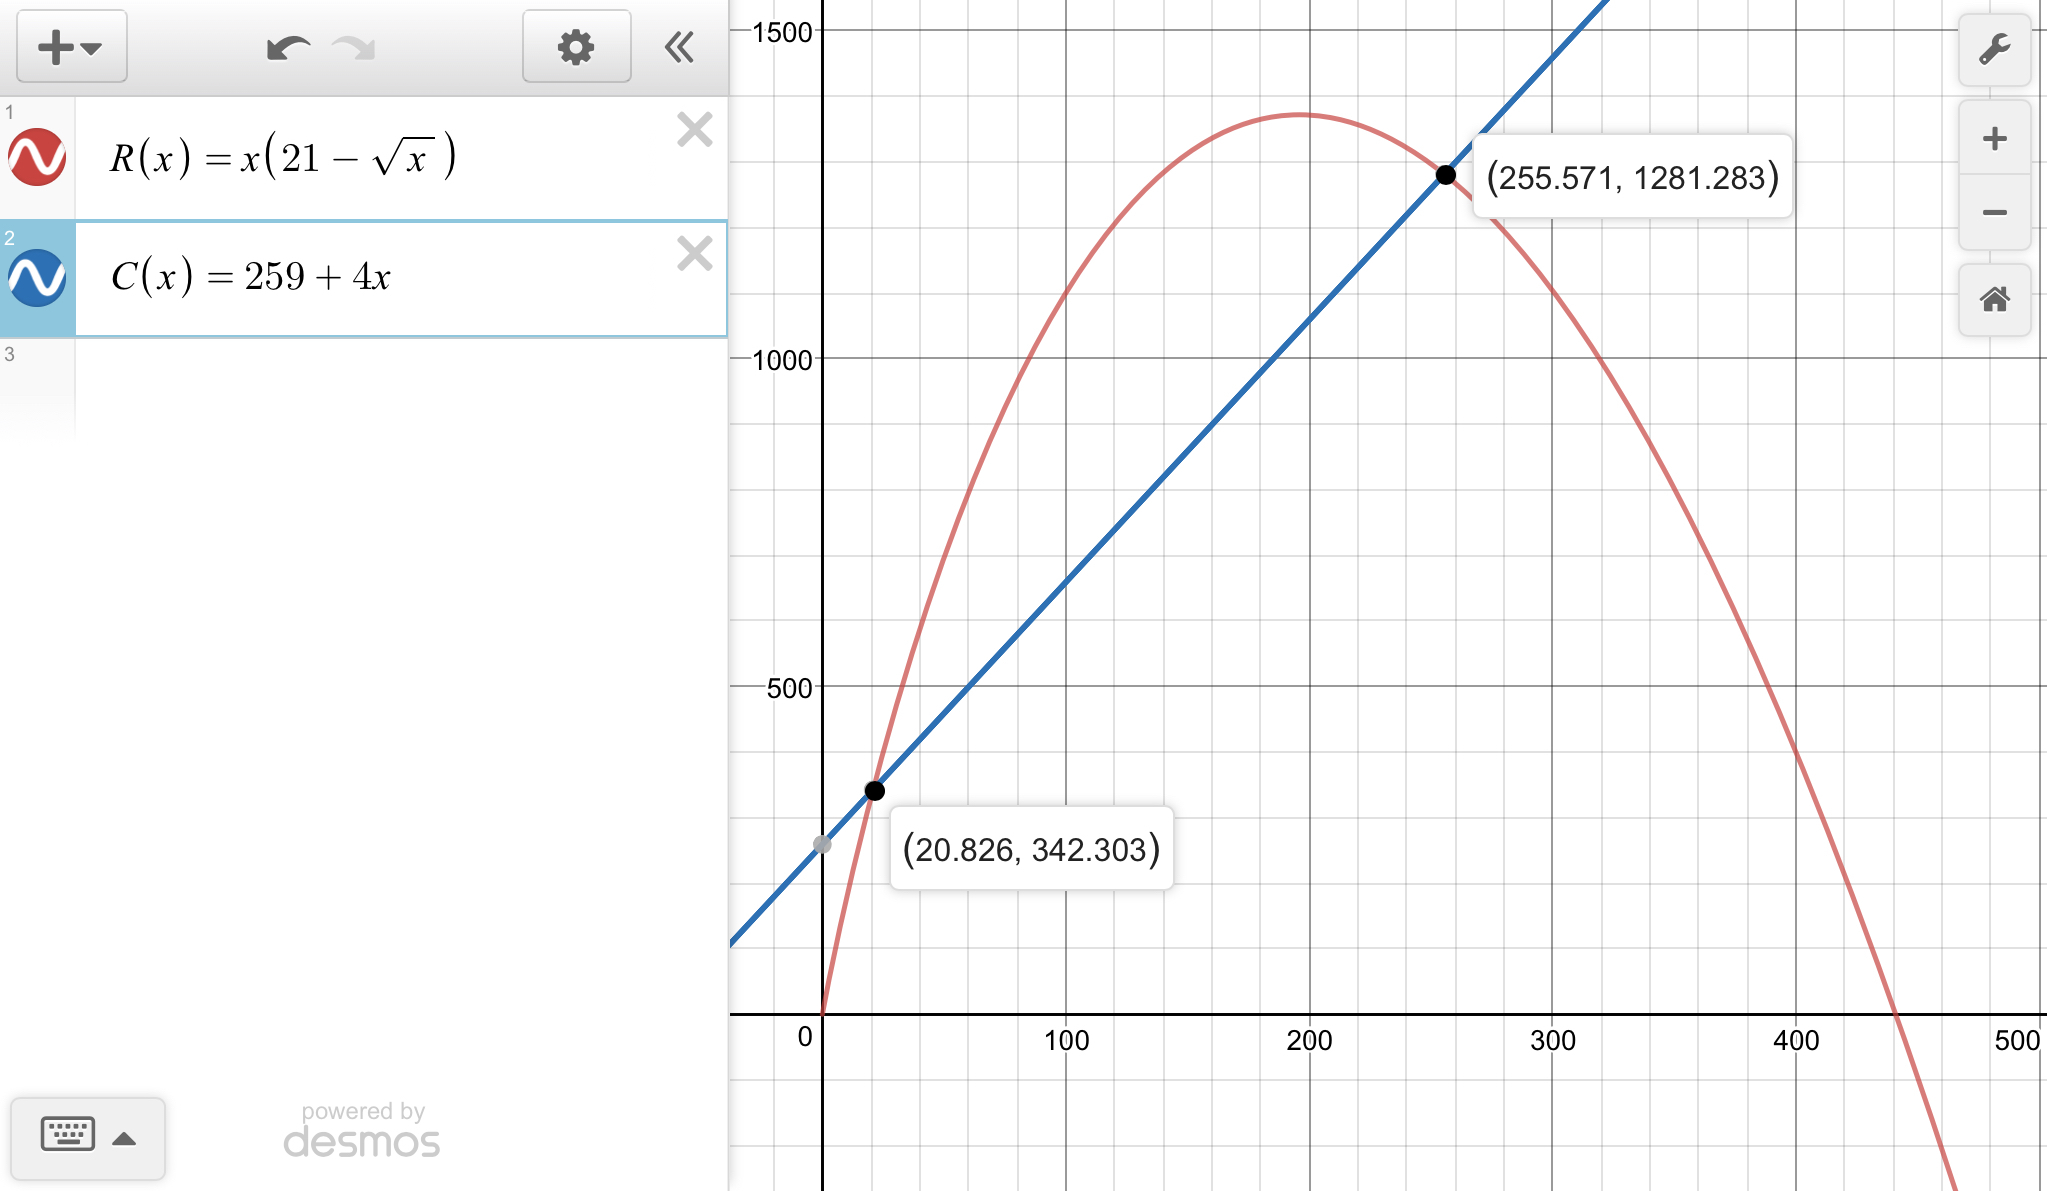Viewport: 2048px width, 1191px height.
Task: Click the empty expression line 3
Action: tap(400, 390)
